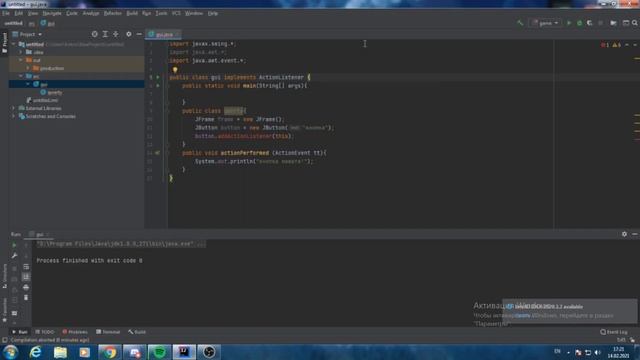Viewport: 640px width, 360px height.
Task: Open the run configuration dropdown
Action: [545, 23]
